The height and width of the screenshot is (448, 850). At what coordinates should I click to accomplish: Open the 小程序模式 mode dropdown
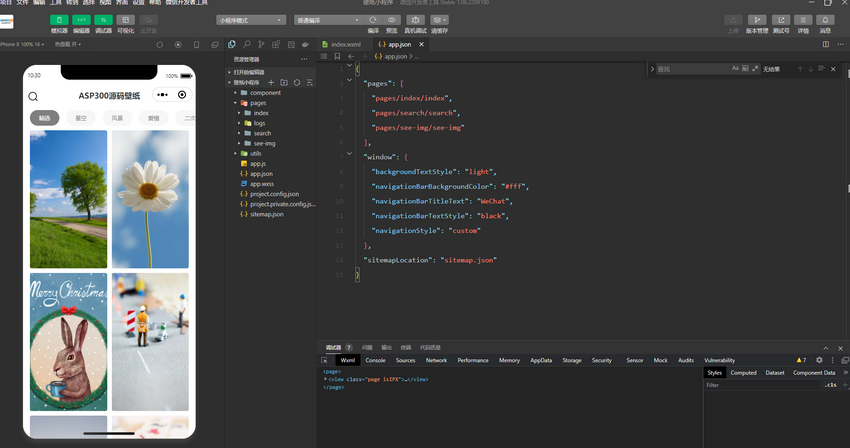coord(251,20)
